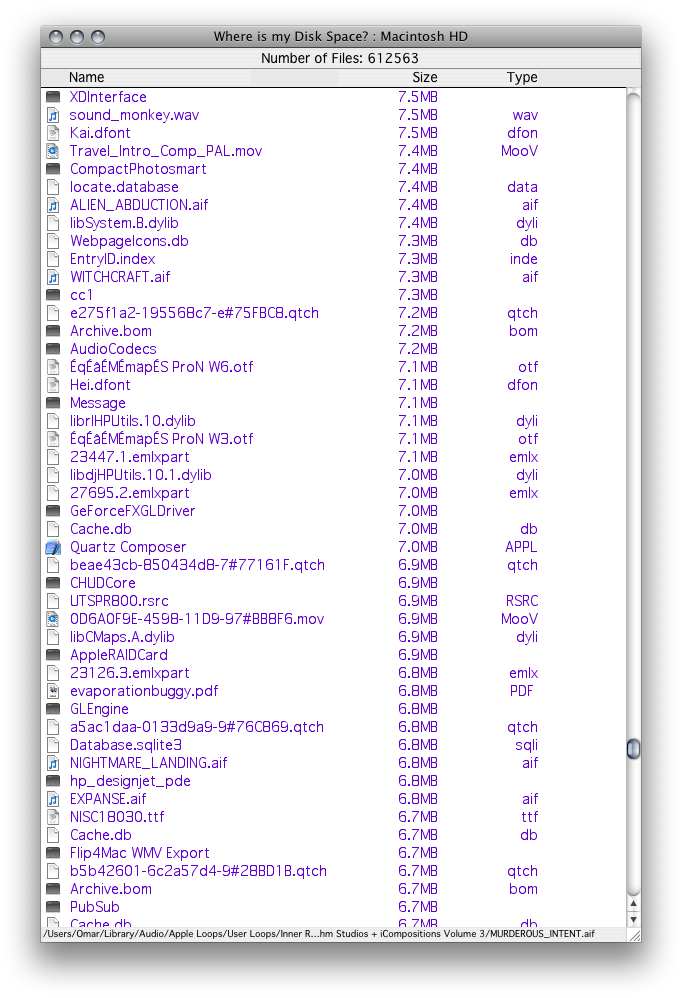Select the EntryID.index file name
Image resolution: width=682 pixels, height=998 pixels.
click(x=113, y=259)
